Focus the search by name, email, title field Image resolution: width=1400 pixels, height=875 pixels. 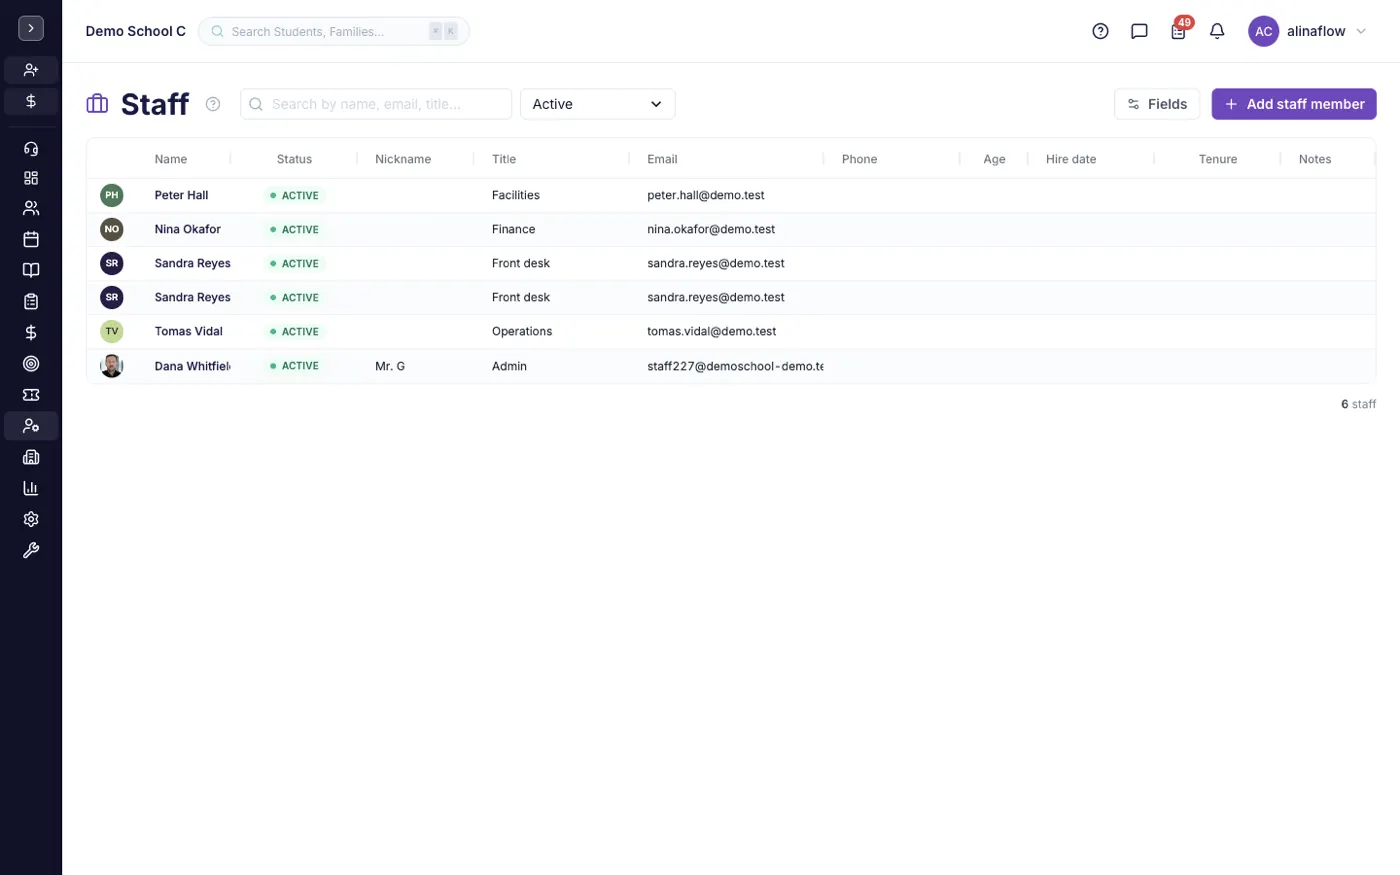pyautogui.click(x=376, y=104)
